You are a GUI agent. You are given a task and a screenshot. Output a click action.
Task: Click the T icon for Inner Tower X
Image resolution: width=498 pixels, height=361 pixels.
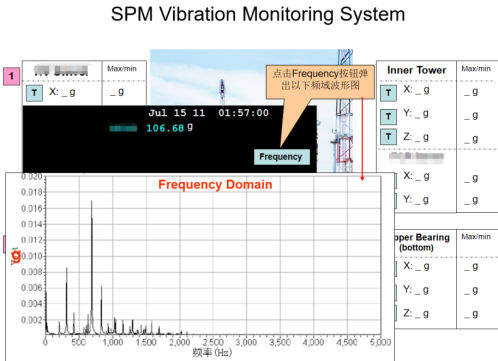[388, 93]
